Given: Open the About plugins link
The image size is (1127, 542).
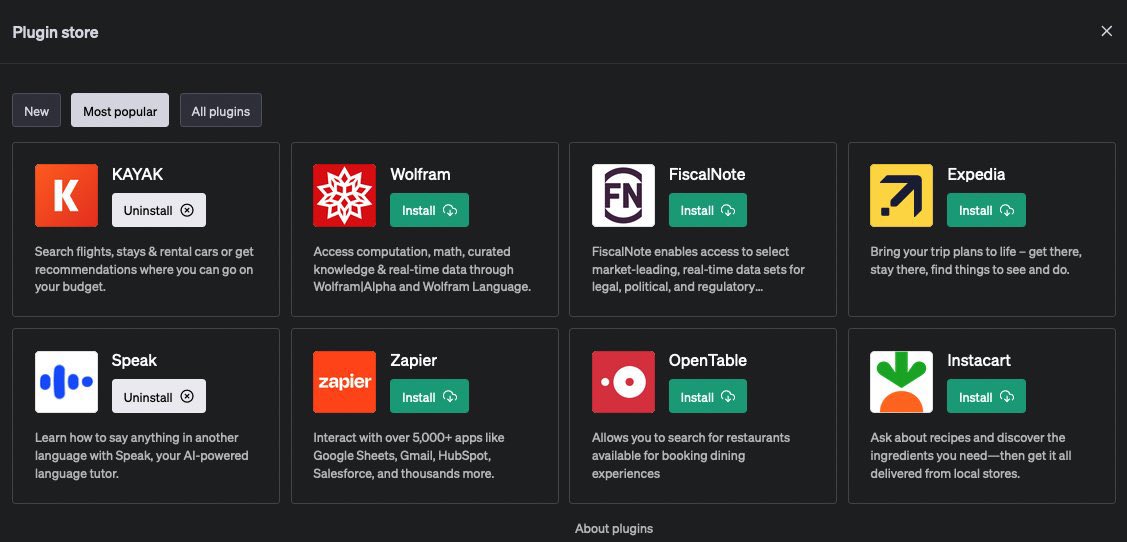Looking at the screenshot, I should coord(614,528).
